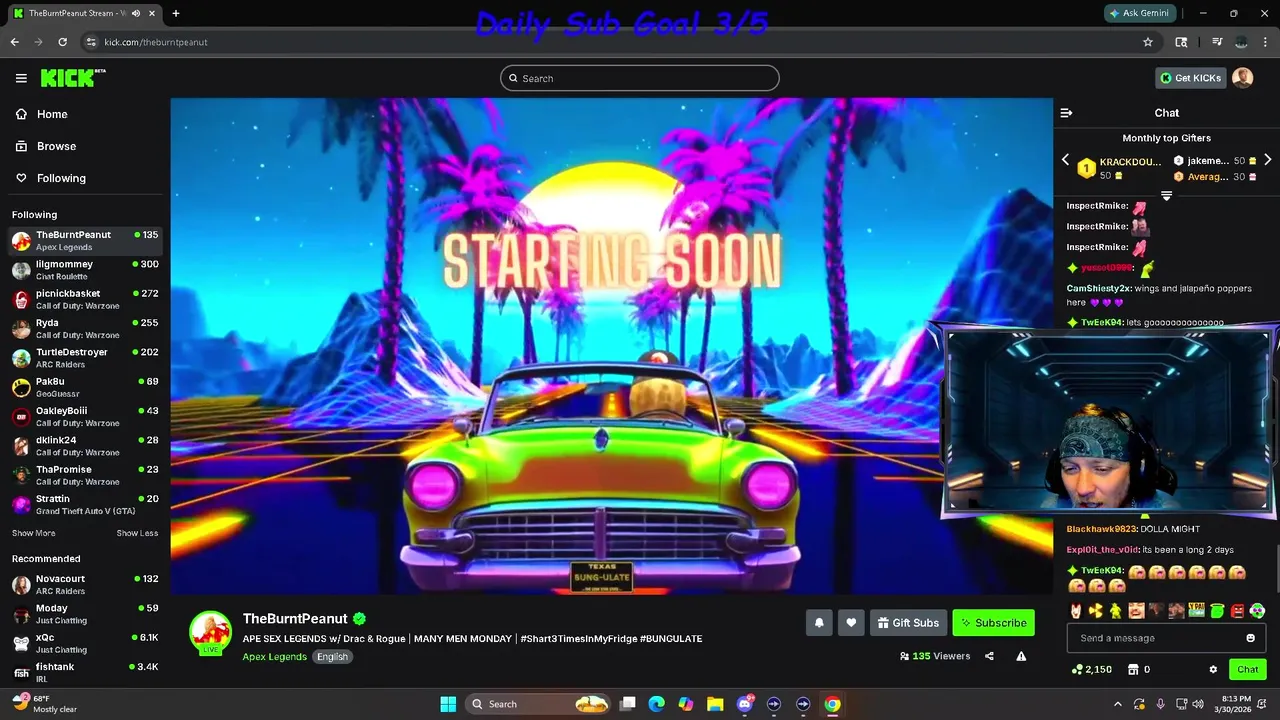Open picnickbasket channel in Following list
Viewport: 1280px width, 720px height.
pyautogui.click(x=85, y=299)
